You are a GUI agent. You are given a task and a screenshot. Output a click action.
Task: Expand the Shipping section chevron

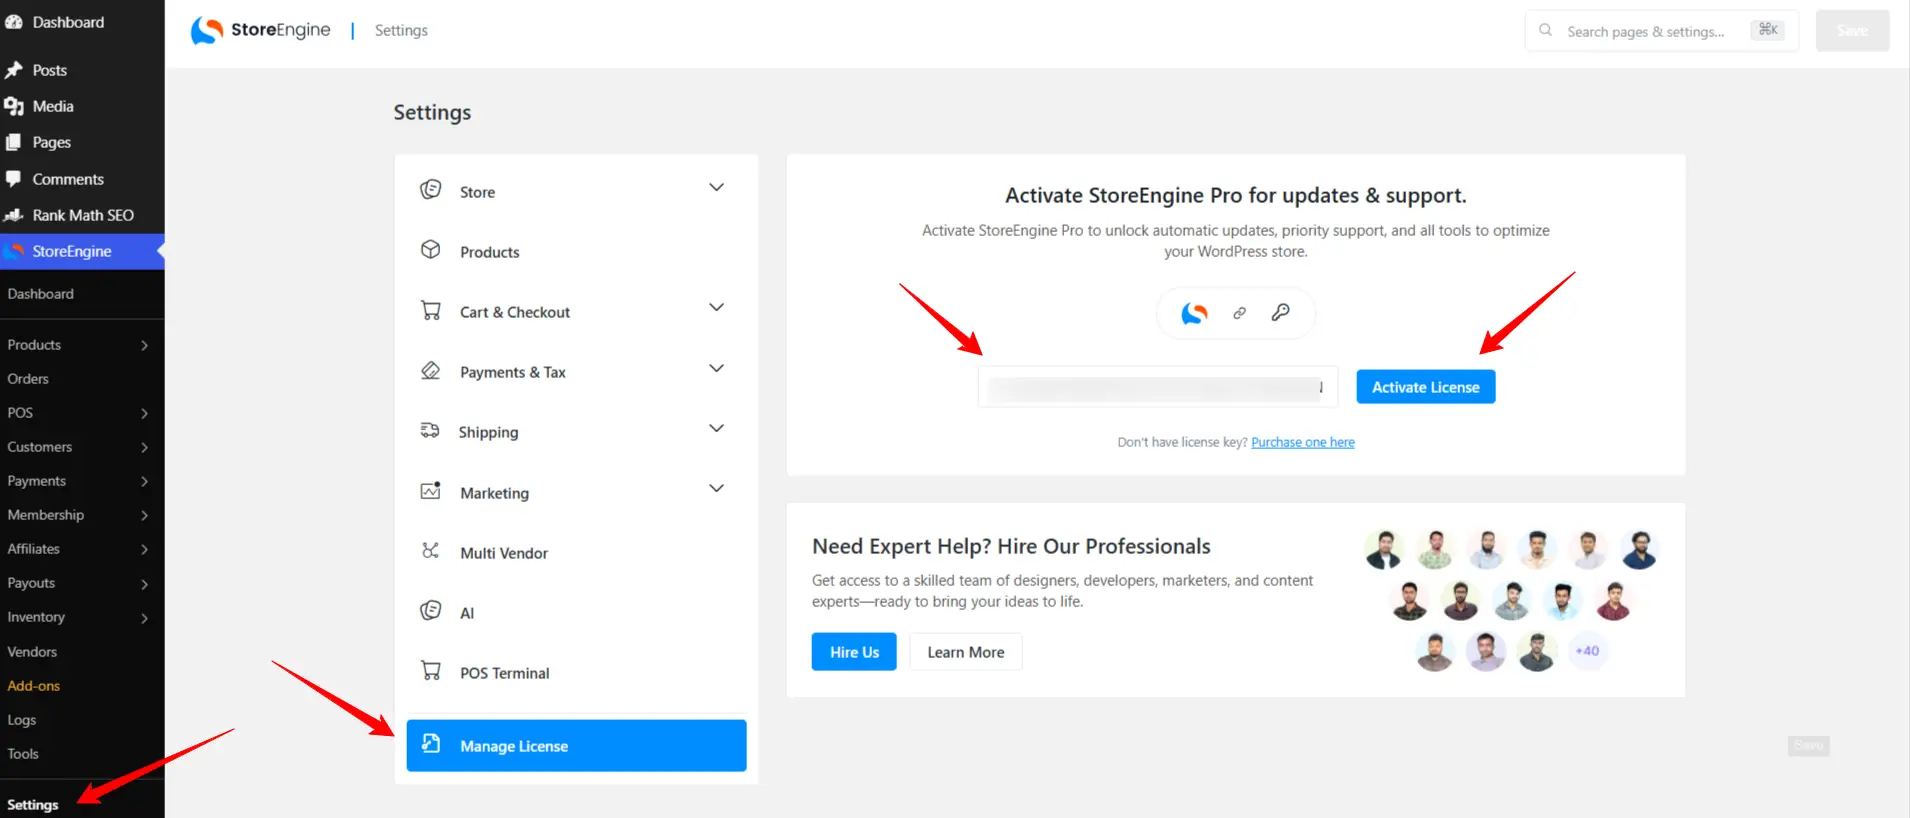pyautogui.click(x=716, y=428)
